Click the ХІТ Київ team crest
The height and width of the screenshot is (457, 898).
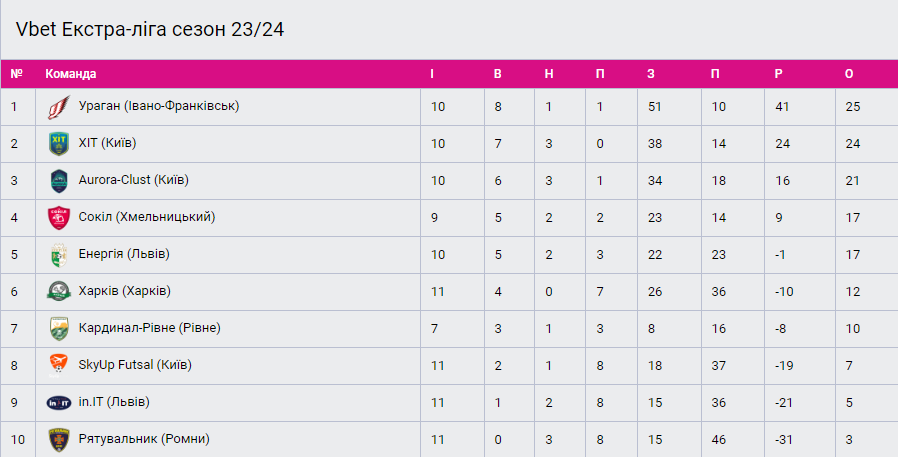click(x=59, y=143)
